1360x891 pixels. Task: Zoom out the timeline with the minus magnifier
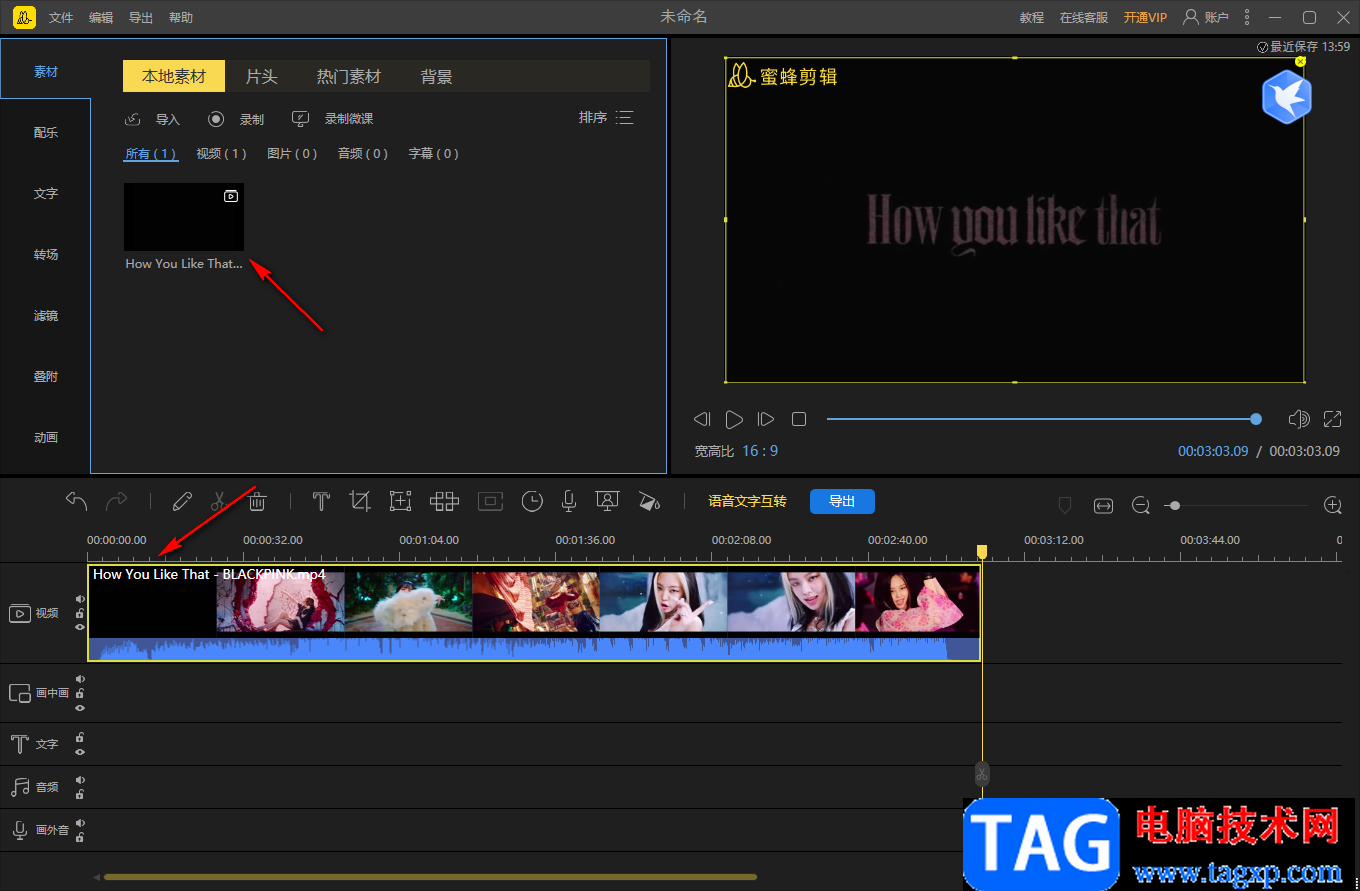coord(1141,506)
